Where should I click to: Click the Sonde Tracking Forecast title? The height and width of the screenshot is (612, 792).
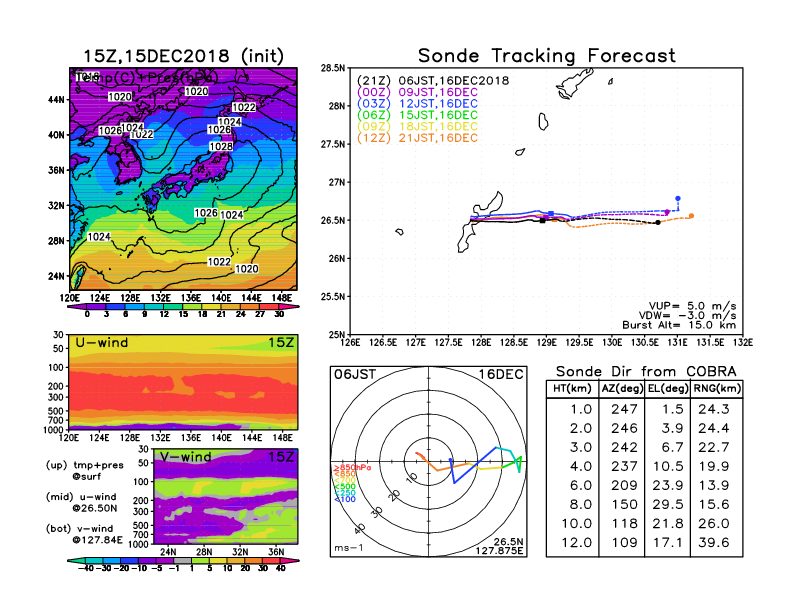(x=546, y=56)
